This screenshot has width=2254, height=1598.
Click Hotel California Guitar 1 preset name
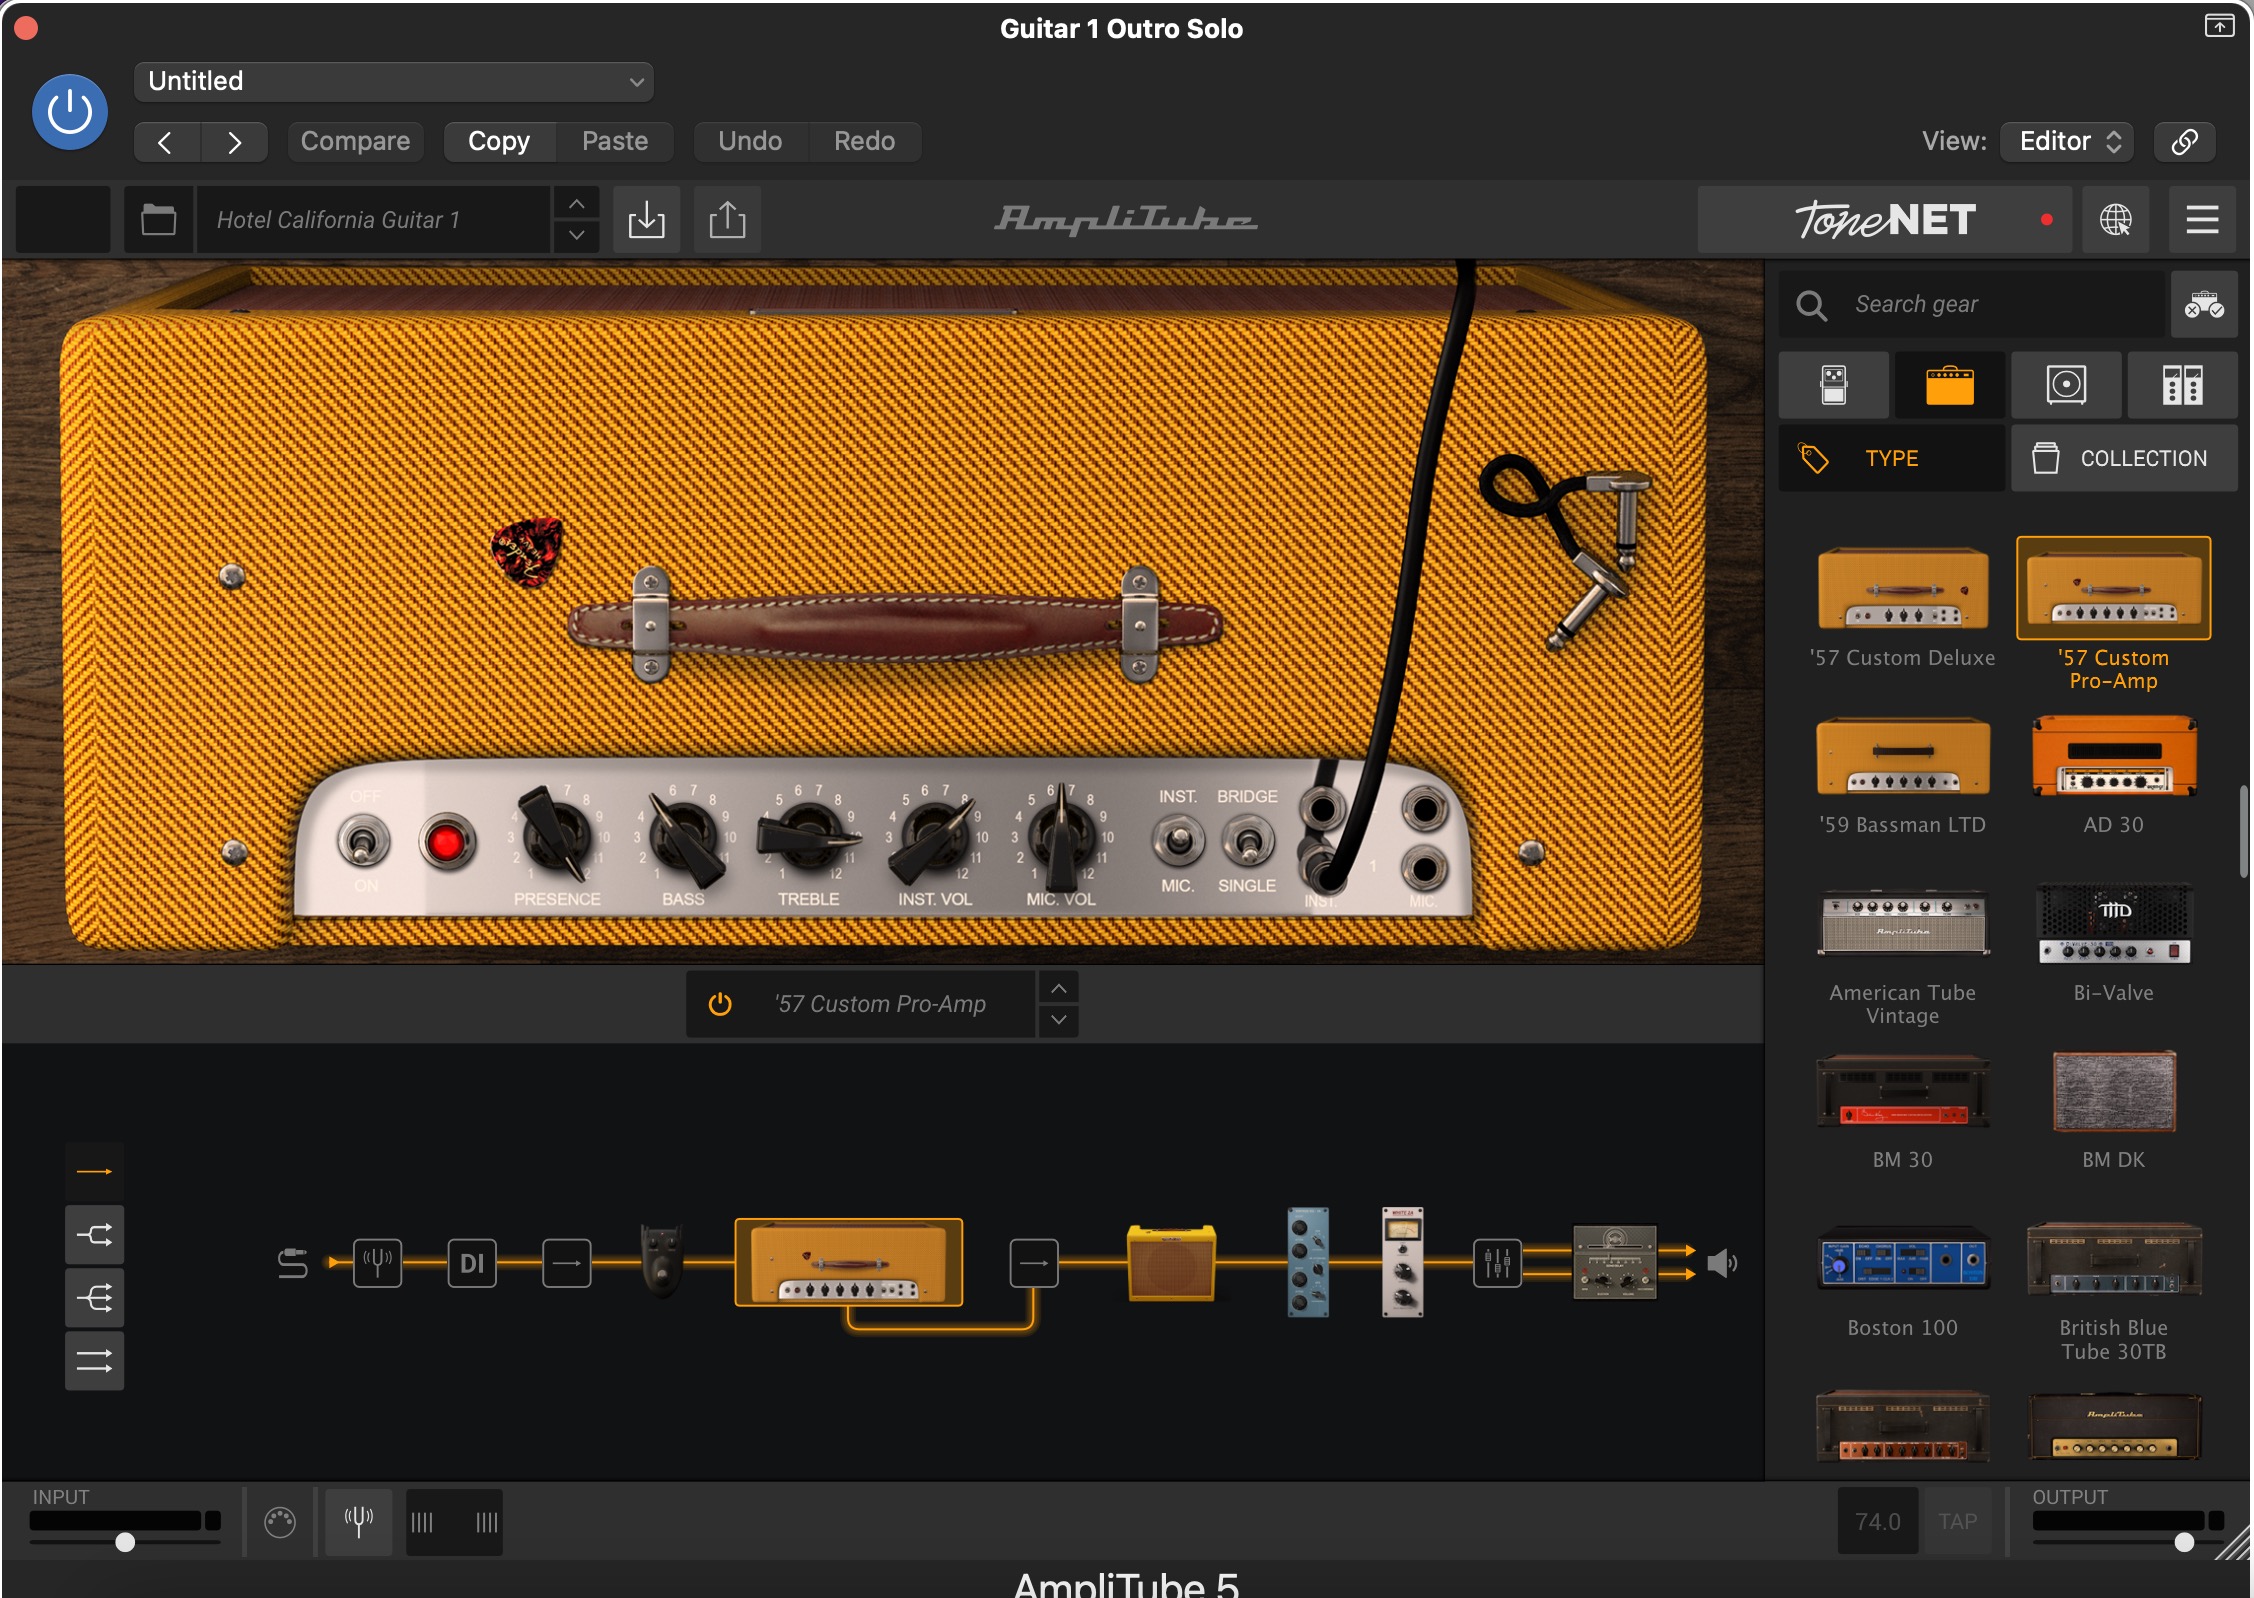click(x=372, y=219)
